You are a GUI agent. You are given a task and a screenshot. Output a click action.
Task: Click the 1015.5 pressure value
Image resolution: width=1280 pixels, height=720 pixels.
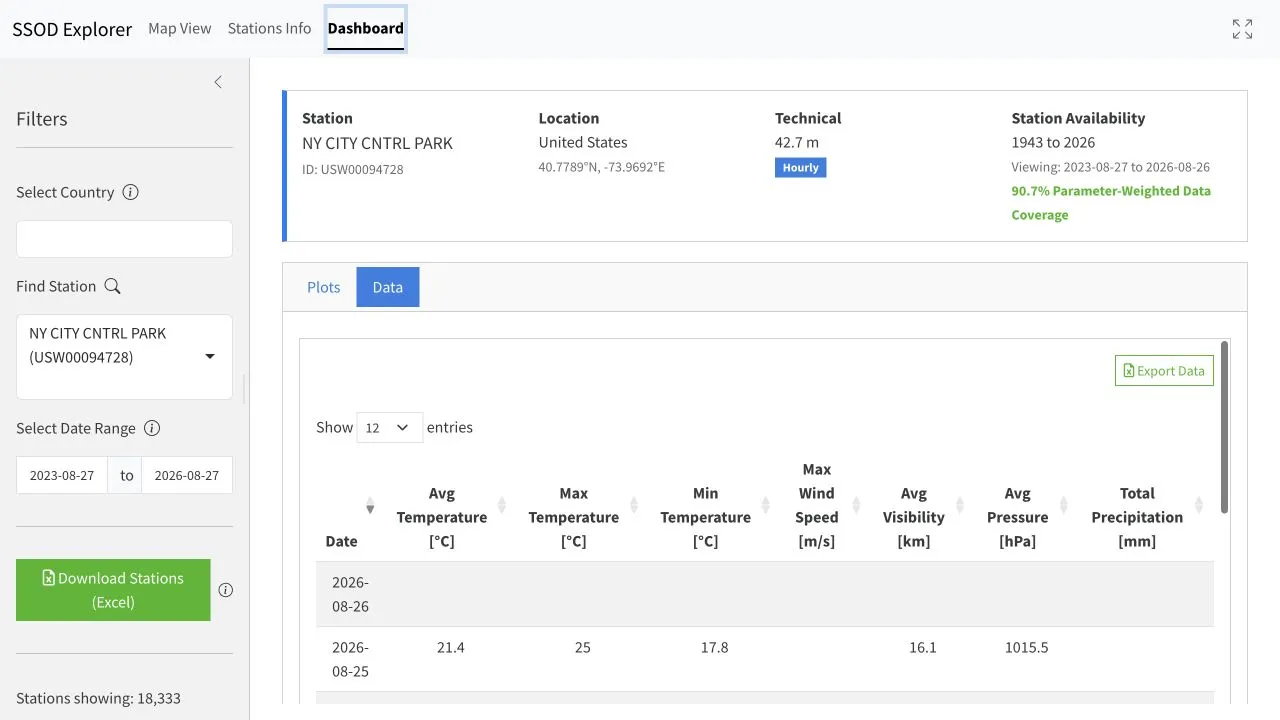(1027, 647)
